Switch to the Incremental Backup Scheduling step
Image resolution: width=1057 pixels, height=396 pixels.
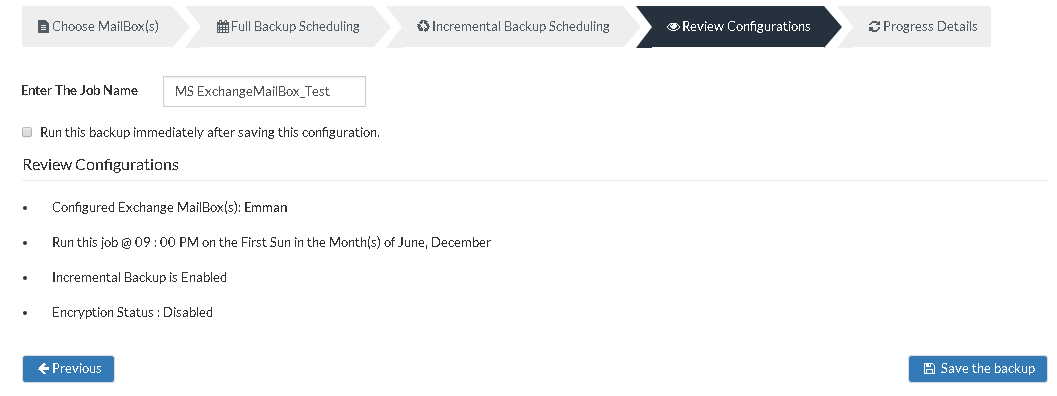(x=514, y=26)
